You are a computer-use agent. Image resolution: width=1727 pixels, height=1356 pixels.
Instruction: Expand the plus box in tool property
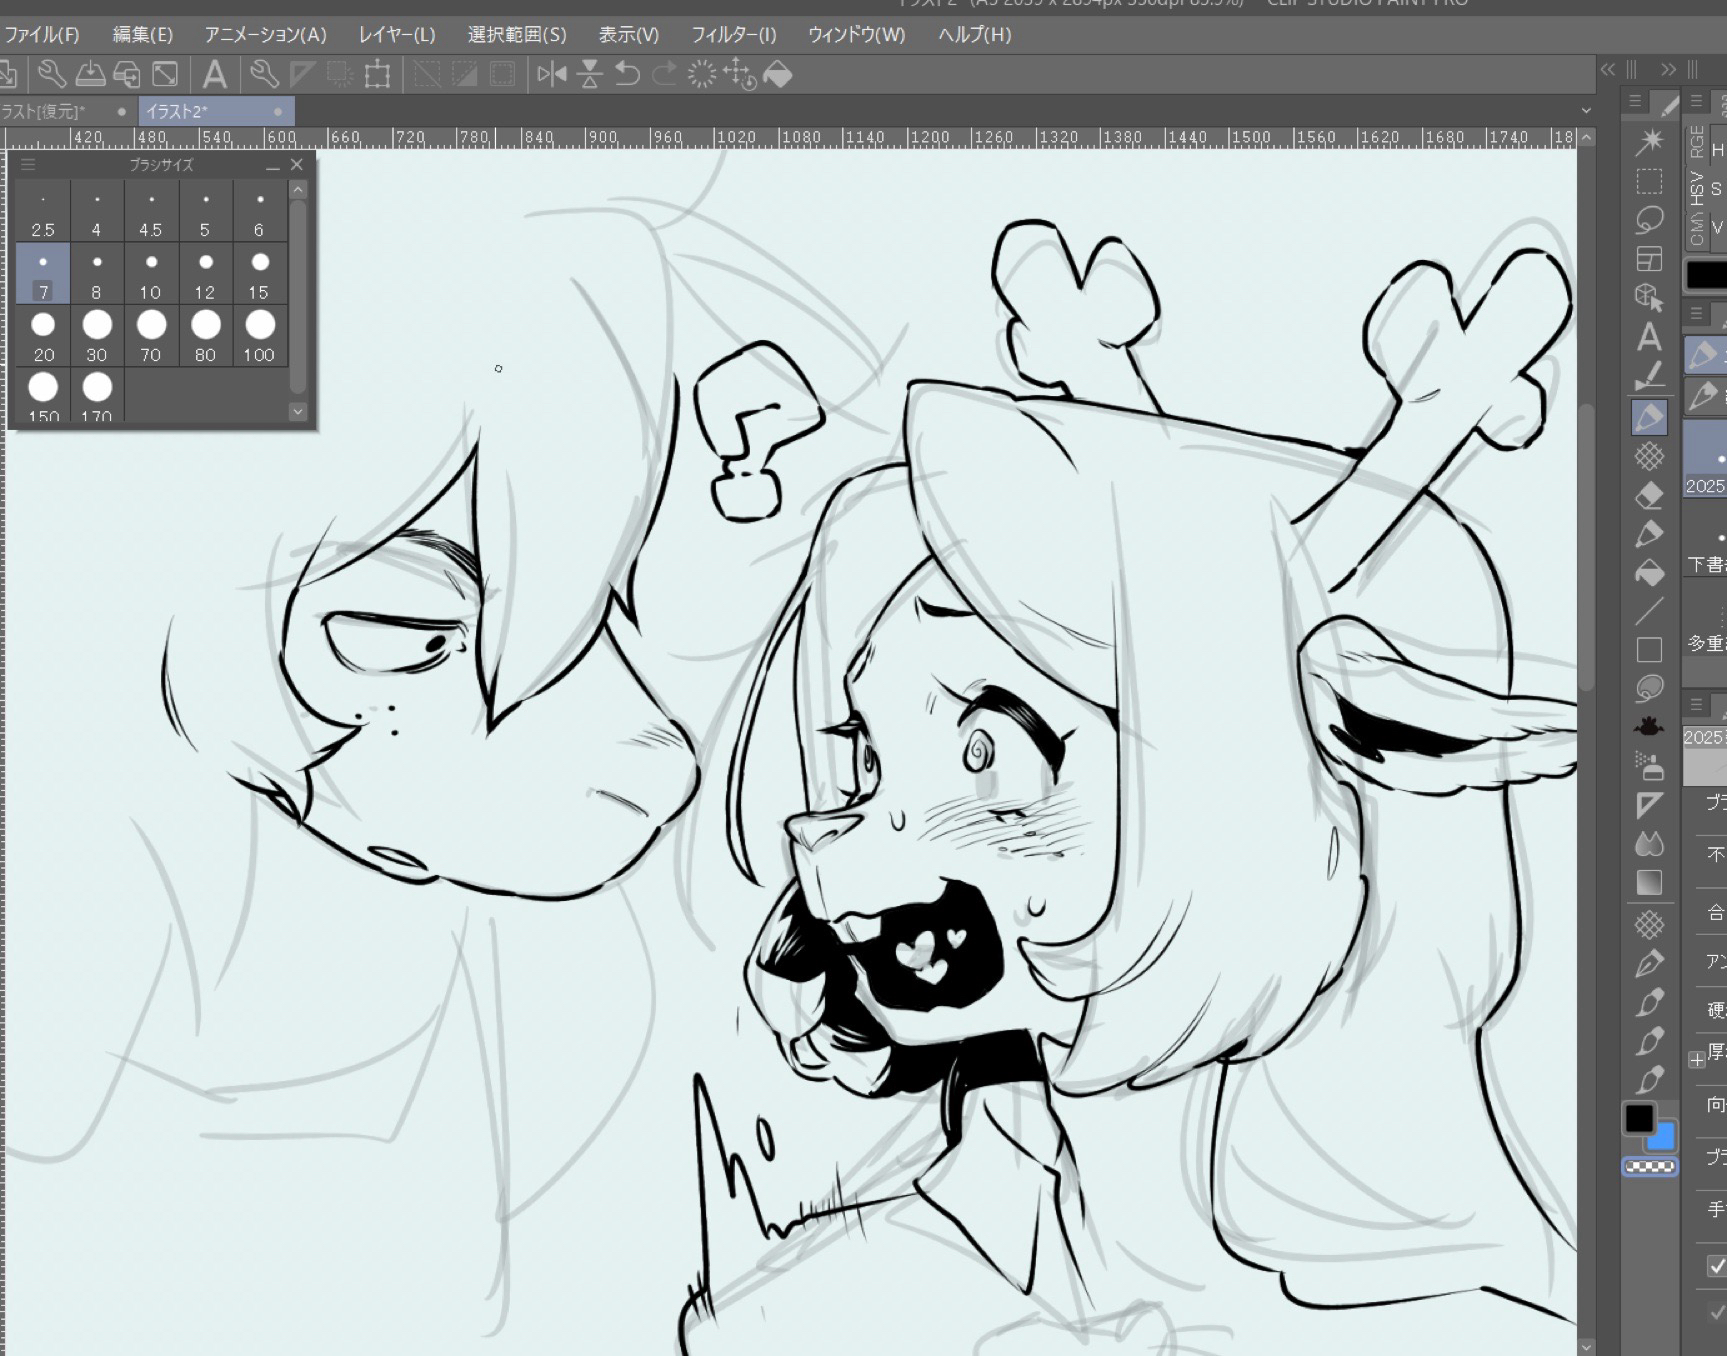(x=1696, y=1060)
